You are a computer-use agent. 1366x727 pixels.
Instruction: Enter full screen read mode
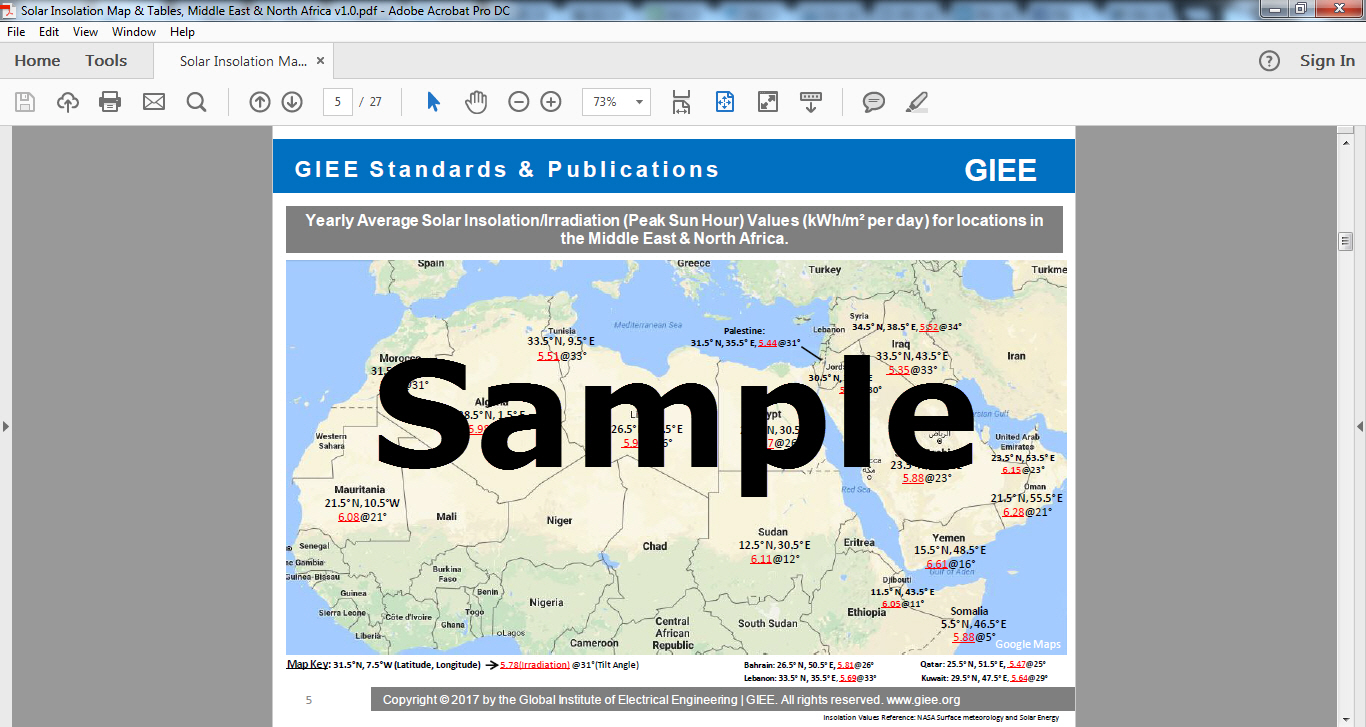768,101
